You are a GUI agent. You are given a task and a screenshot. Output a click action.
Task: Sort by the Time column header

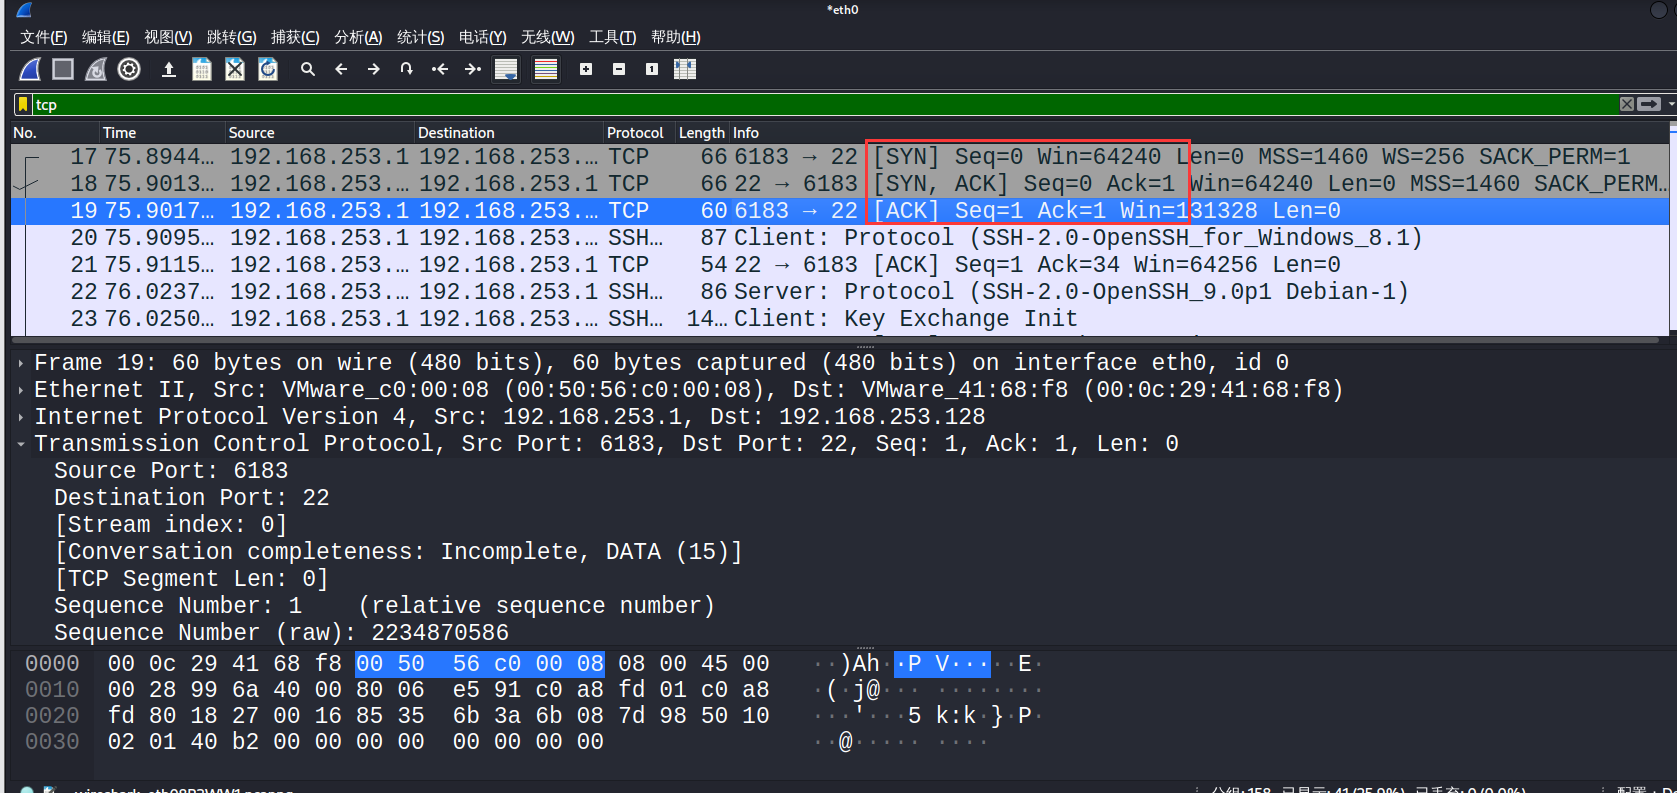tap(161, 132)
